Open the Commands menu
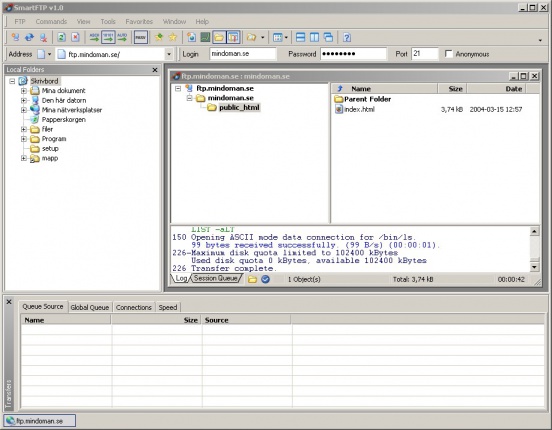Viewport: 552px width, 430px height. (51, 21)
